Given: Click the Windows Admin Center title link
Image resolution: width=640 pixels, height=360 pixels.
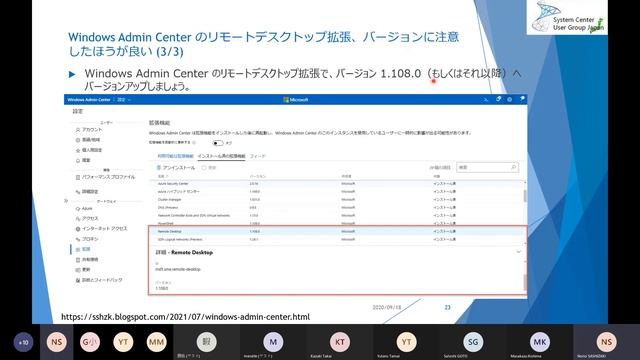Looking at the screenshot, I should click(89, 100).
